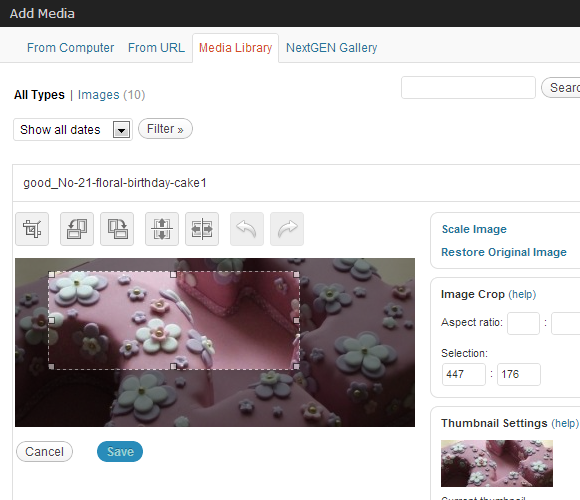Screen dimensions: 580x500
Task: Flip image horizontally
Action: point(202,229)
